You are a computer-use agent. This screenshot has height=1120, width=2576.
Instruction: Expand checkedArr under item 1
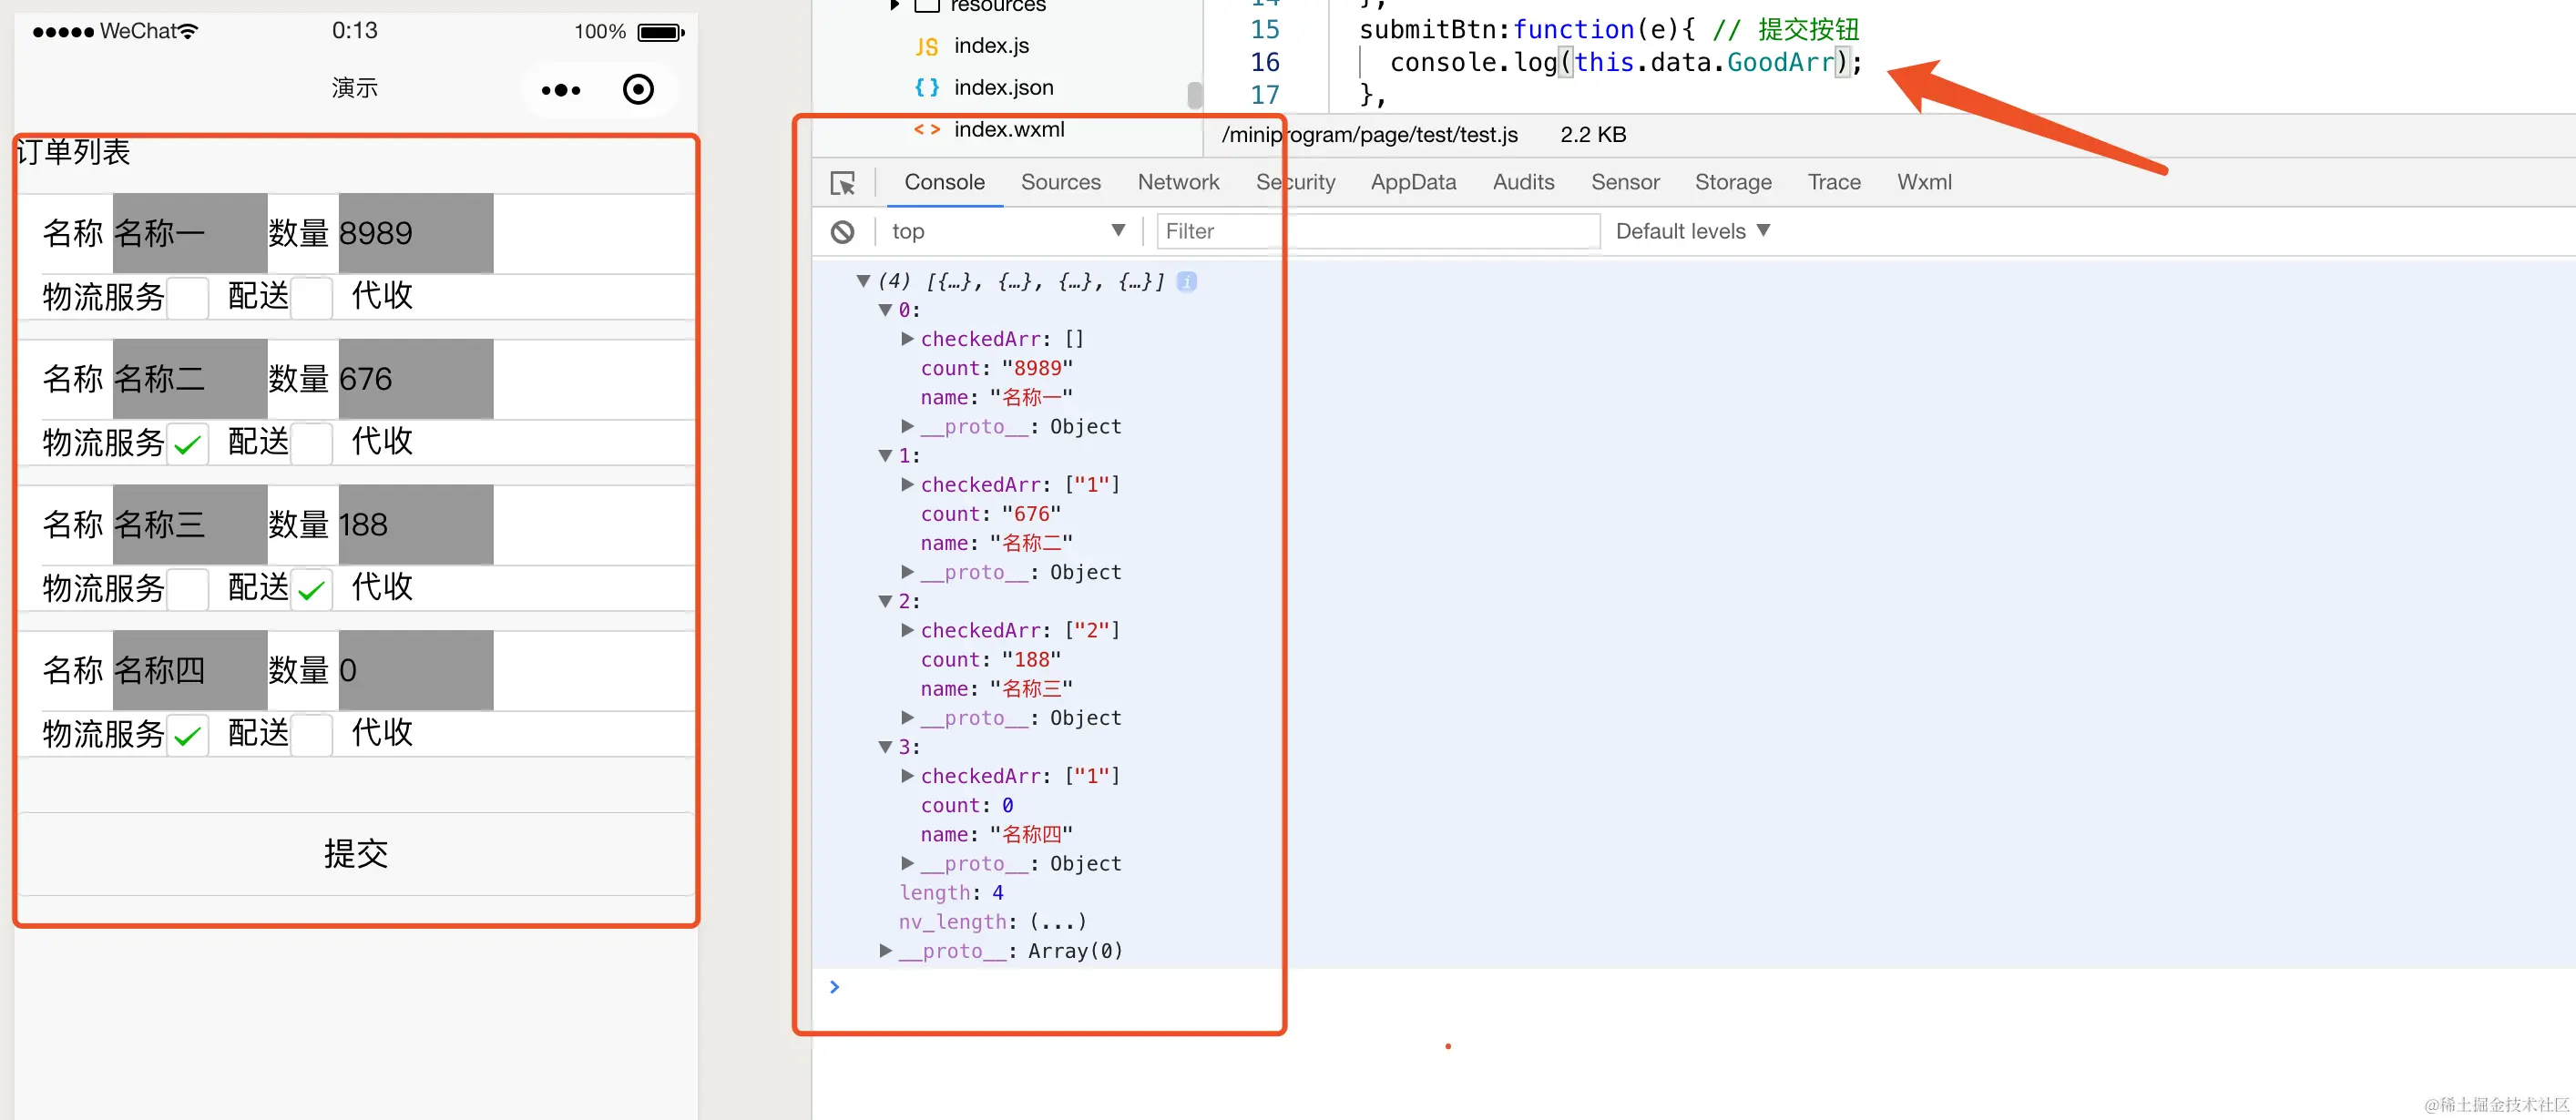pyautogui.click(x=907, y=485)
